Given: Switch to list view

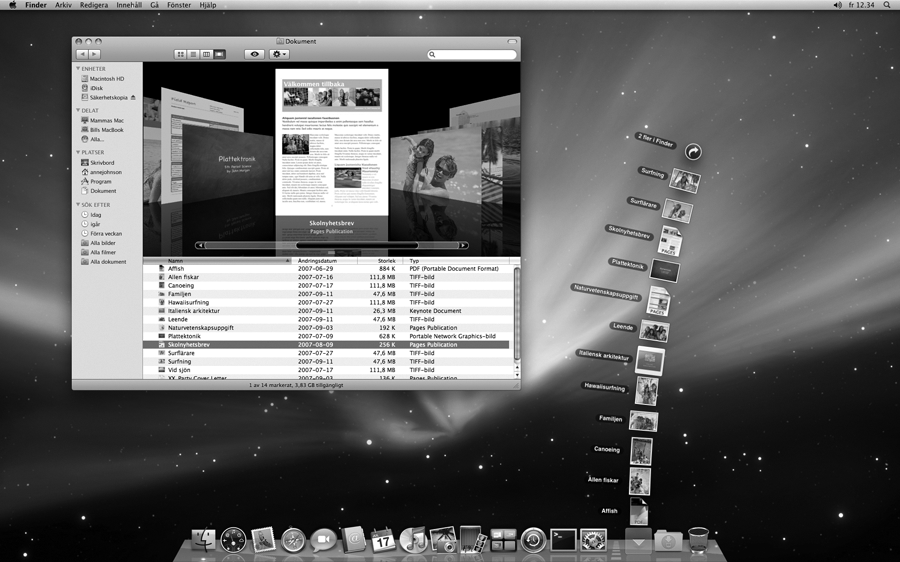Looking at the screenshot, I should [193, 54].
